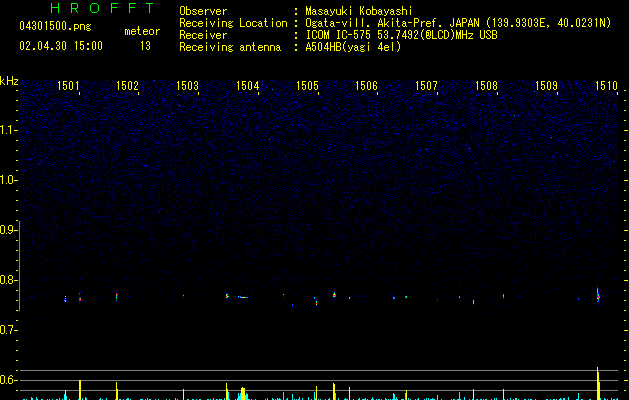Click the 1504 time marker
629x400 pixels.
click(x=248, y=86)
